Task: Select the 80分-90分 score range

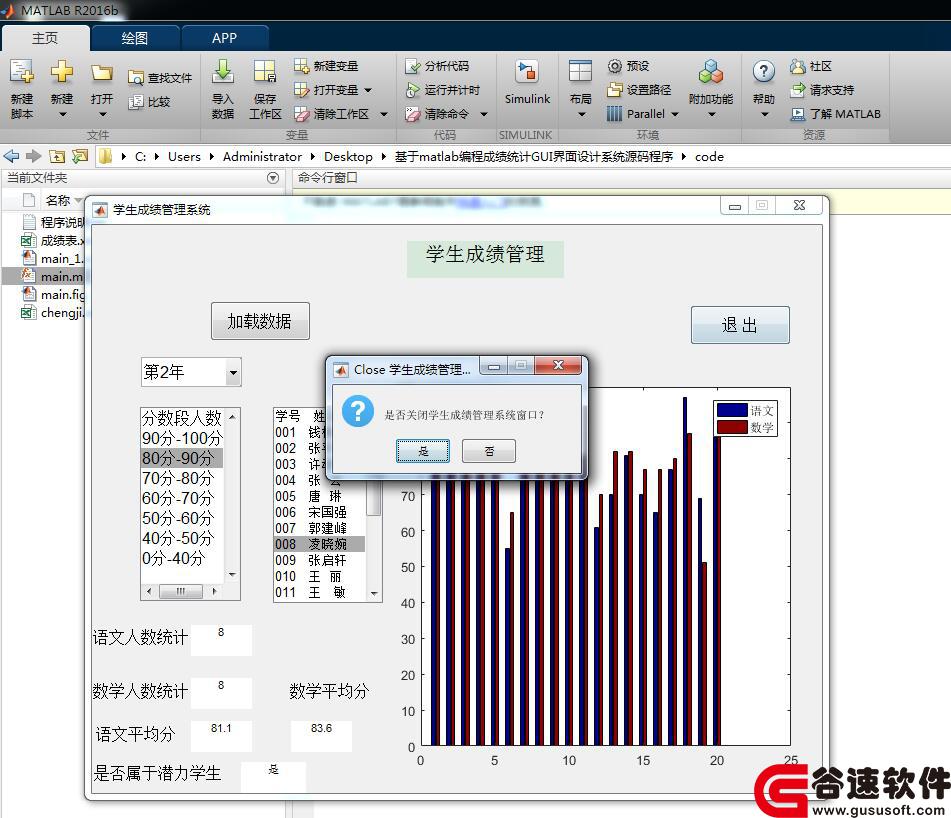Action: pyautogui.click(x=182, y=458)
